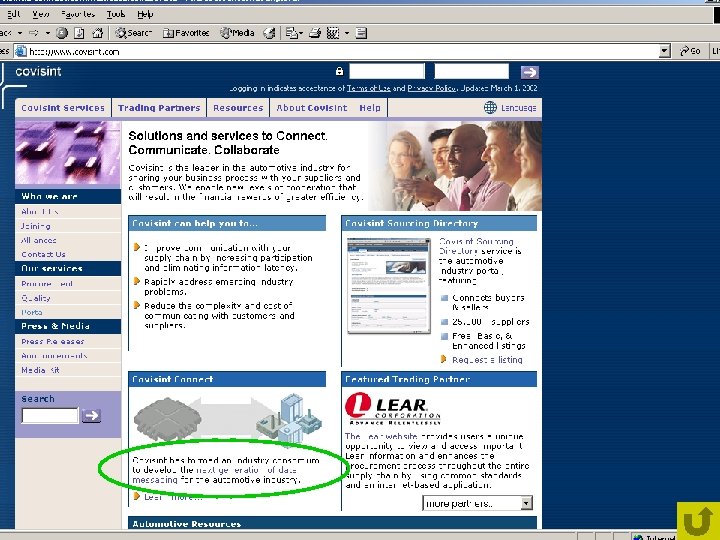Click the Mail icon in toolbar
Viewport: 720px width, 540px height.
pyautogui.click(x=291, y=33)
